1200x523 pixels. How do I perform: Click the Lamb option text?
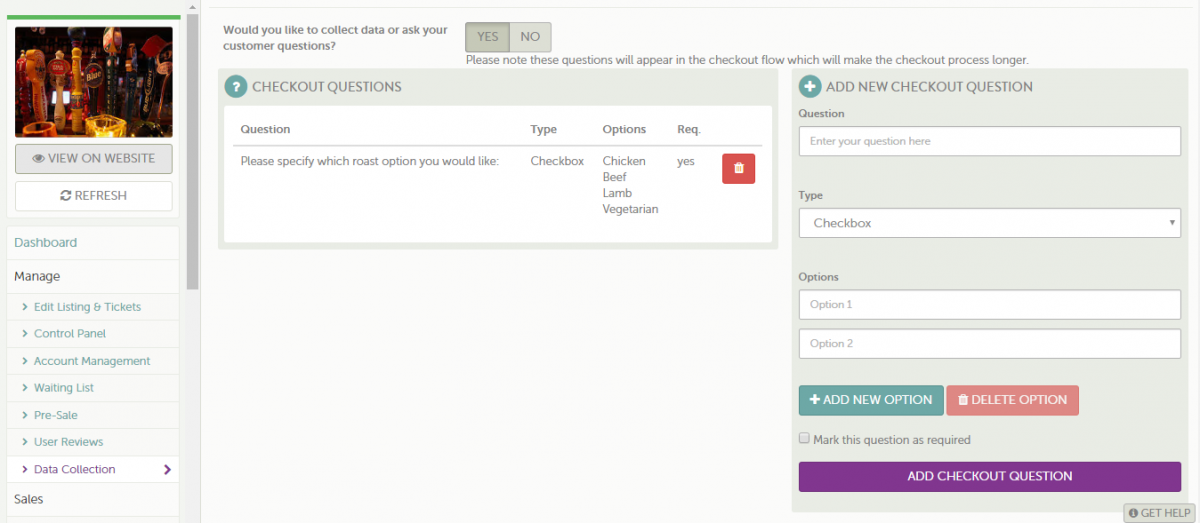point(617,193)
